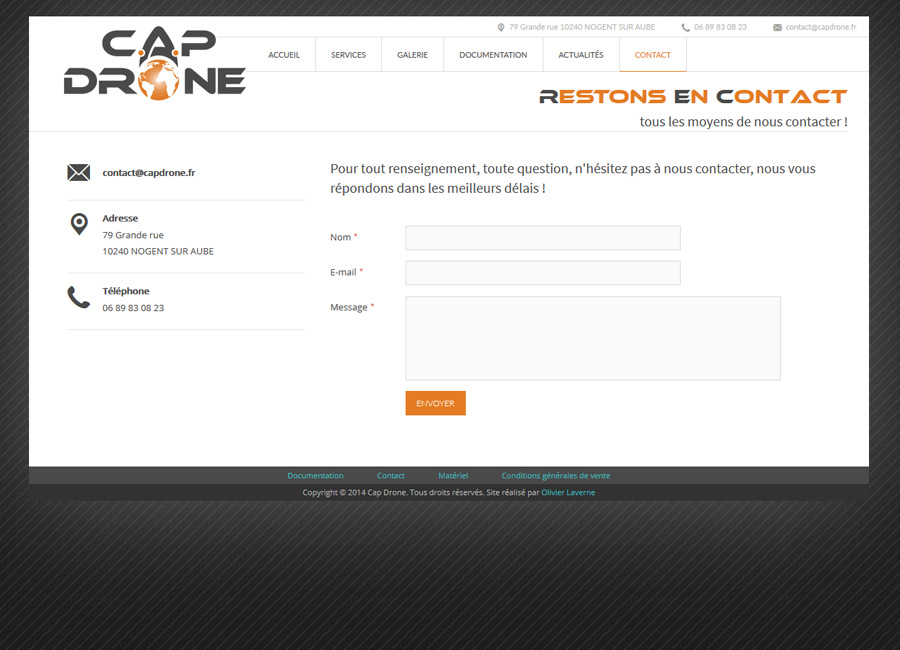Screen dimensions: 900x650
Task: Click the large envelope icon in sidebar
Action: (x=79, y=173)
